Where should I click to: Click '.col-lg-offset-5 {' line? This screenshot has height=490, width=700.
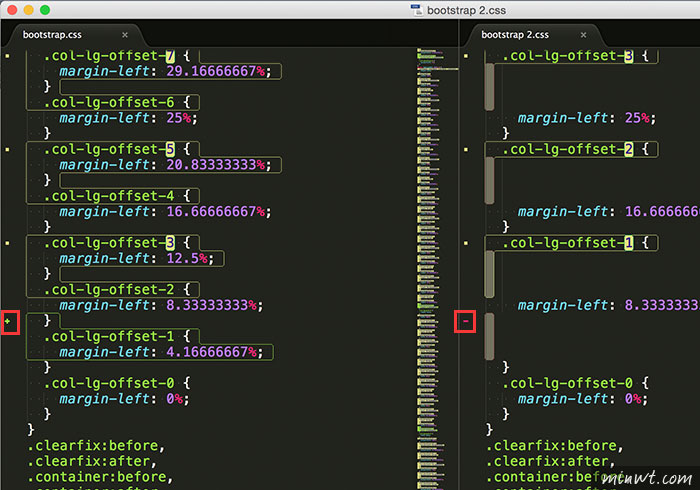point(117,149)
